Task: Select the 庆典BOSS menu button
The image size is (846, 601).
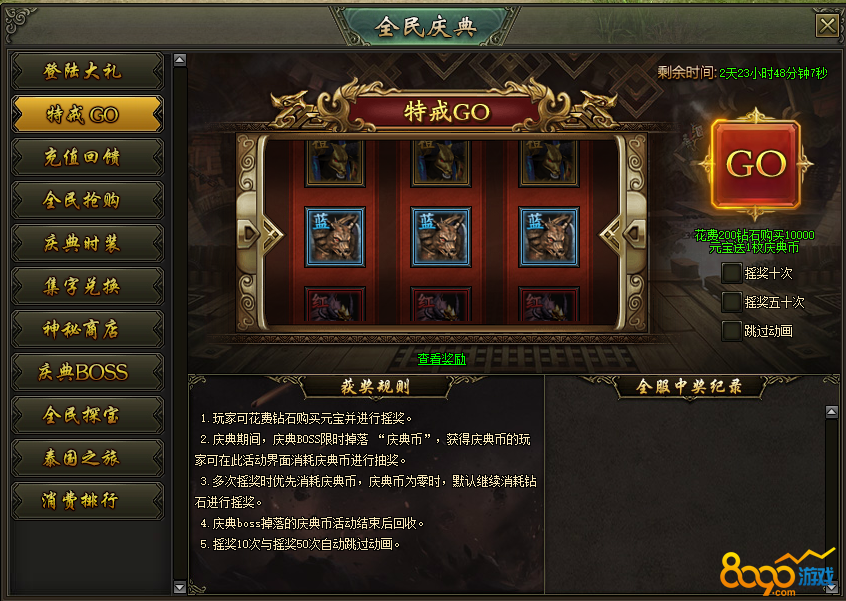Action: click(x=87, y=372)
